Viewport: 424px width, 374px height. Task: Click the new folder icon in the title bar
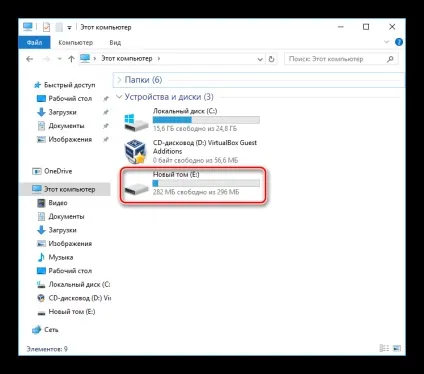[59, 27]
